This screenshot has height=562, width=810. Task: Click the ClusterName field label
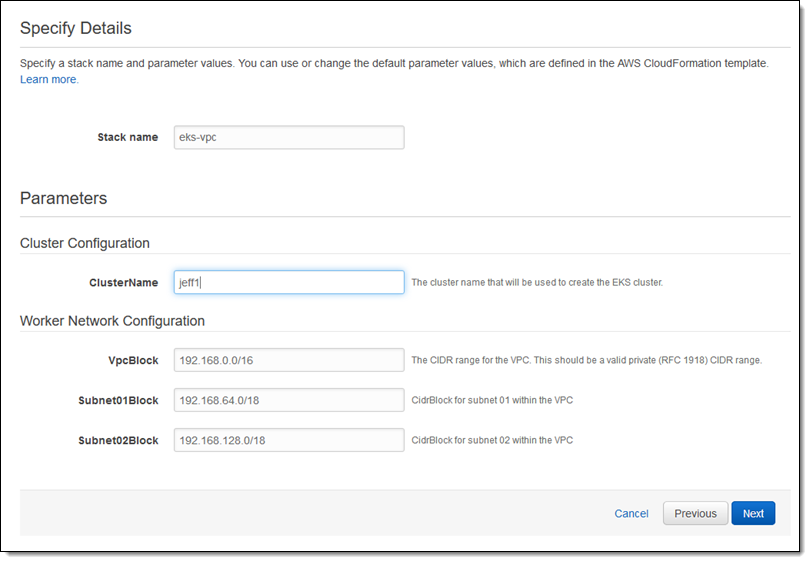point(123,282)
